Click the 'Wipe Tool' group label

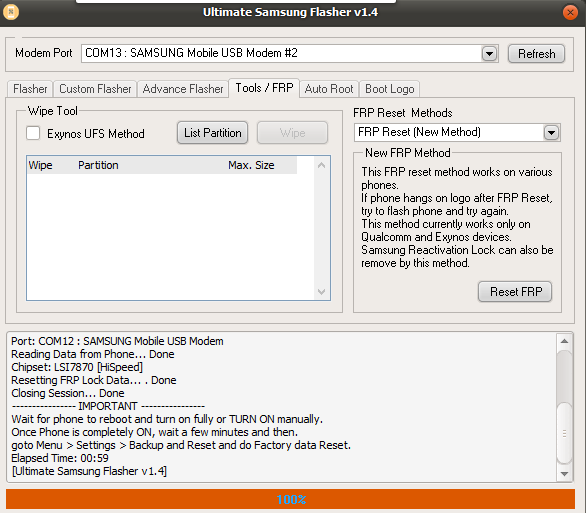tap(53, 111)
